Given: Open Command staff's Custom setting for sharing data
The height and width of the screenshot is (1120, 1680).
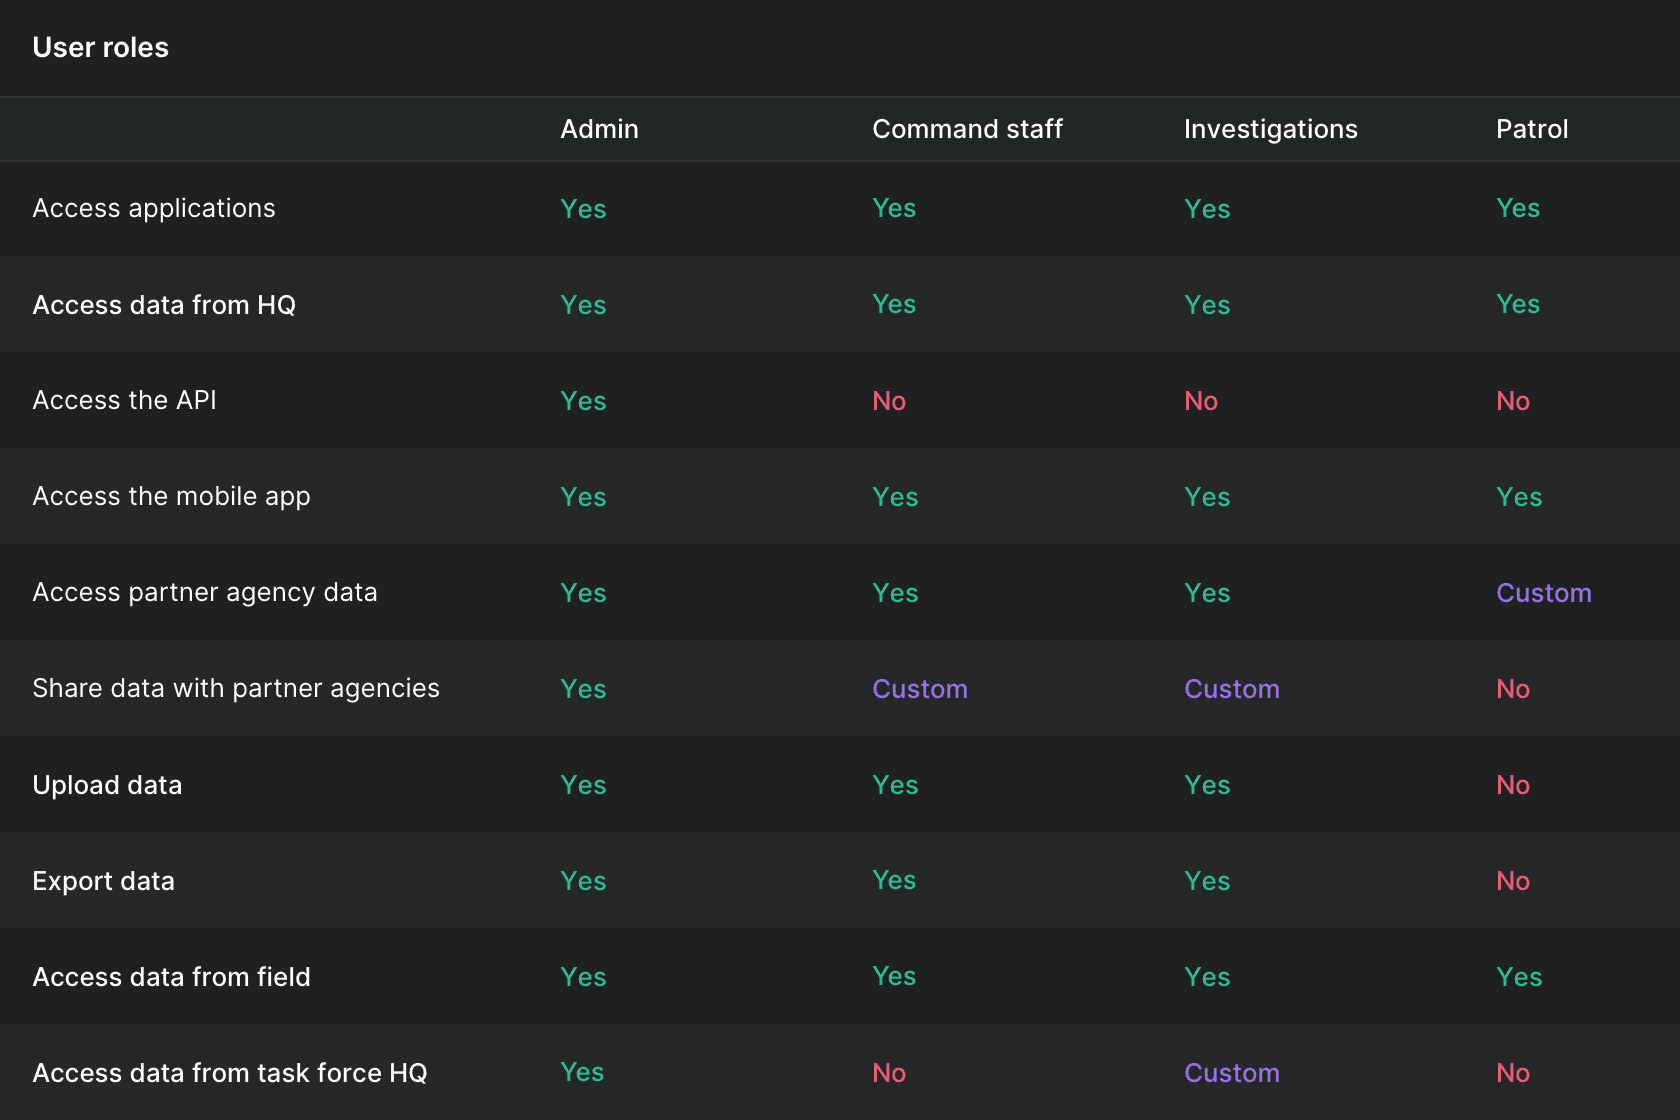Looking at the screenshot, I should click(x=919, y=689).
